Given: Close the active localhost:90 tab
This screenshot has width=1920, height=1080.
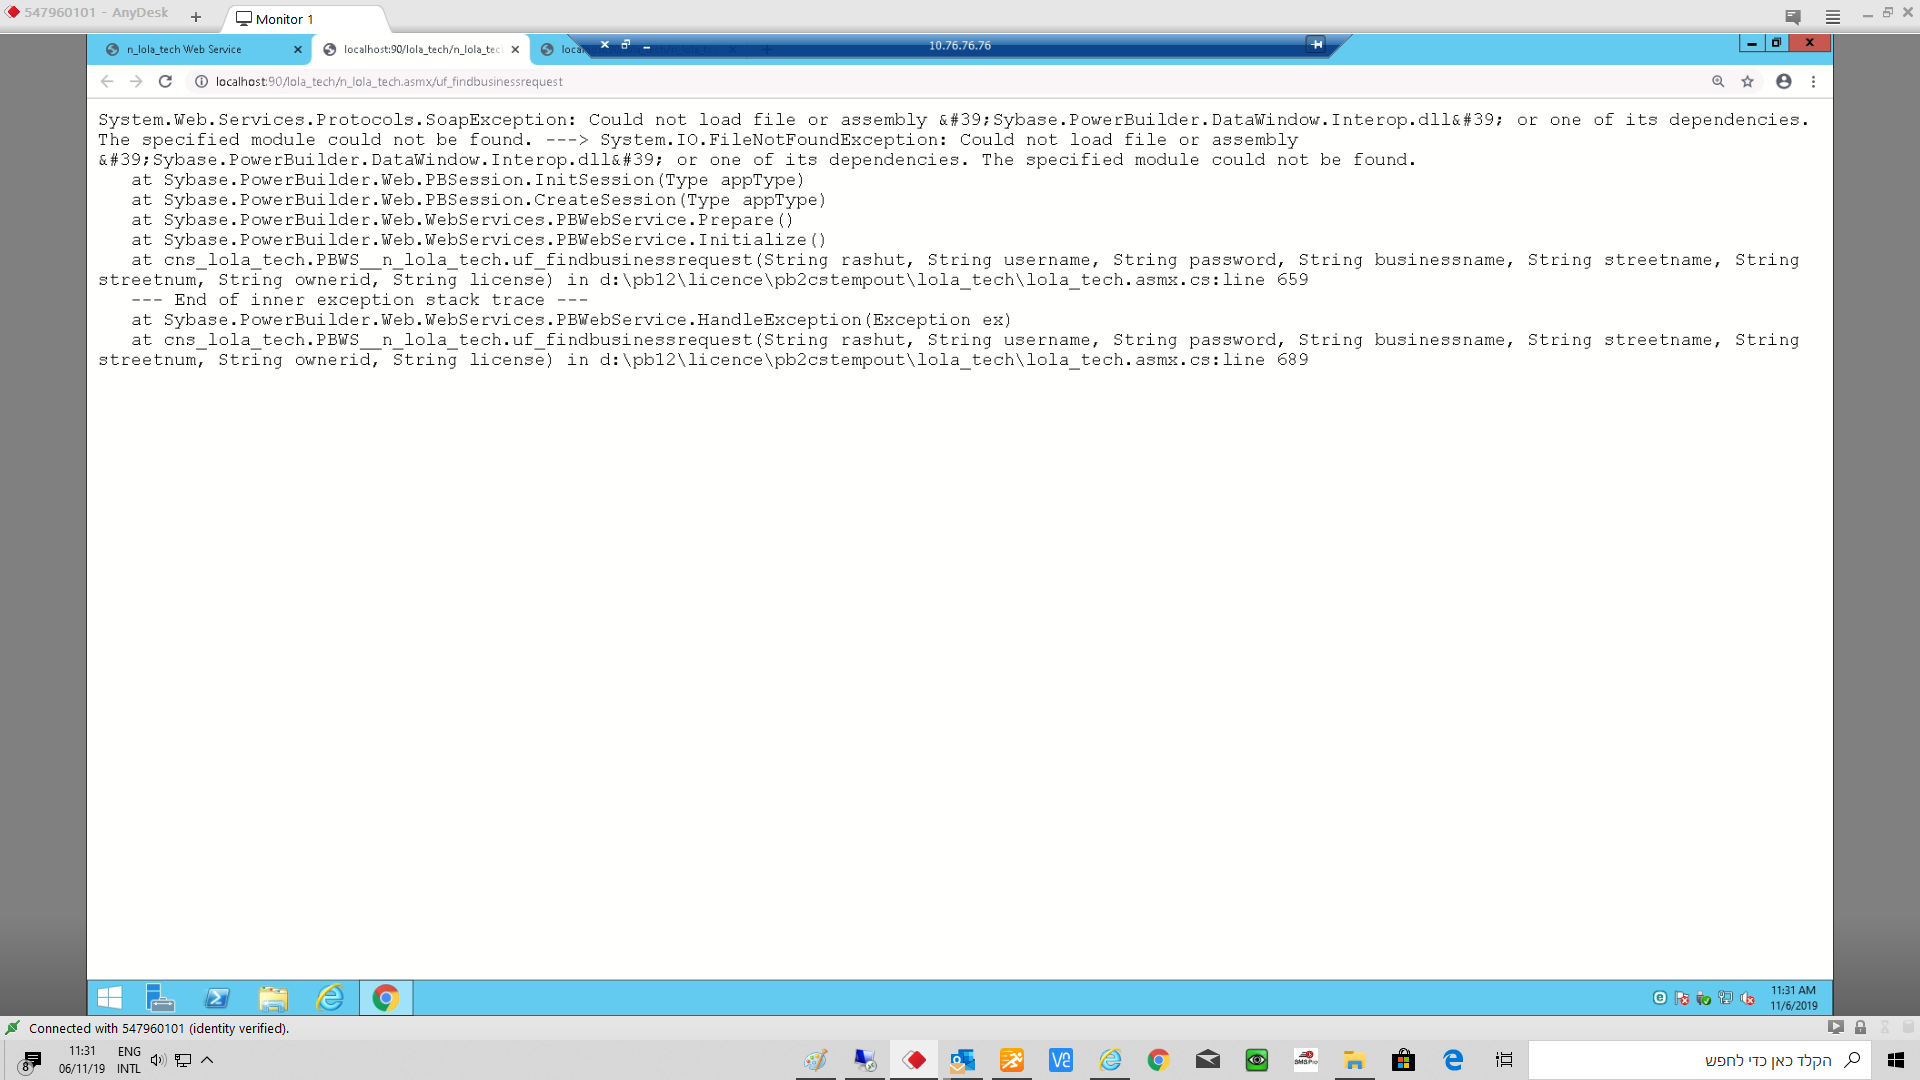Looking at the screenshot, I should [516, 49].
